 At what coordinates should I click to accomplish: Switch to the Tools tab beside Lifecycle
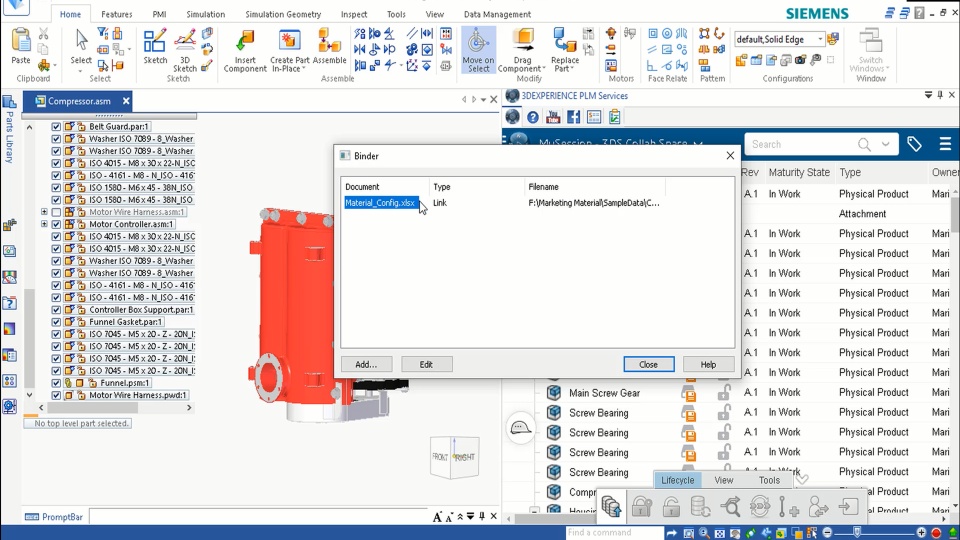click(x=769, y=480)
